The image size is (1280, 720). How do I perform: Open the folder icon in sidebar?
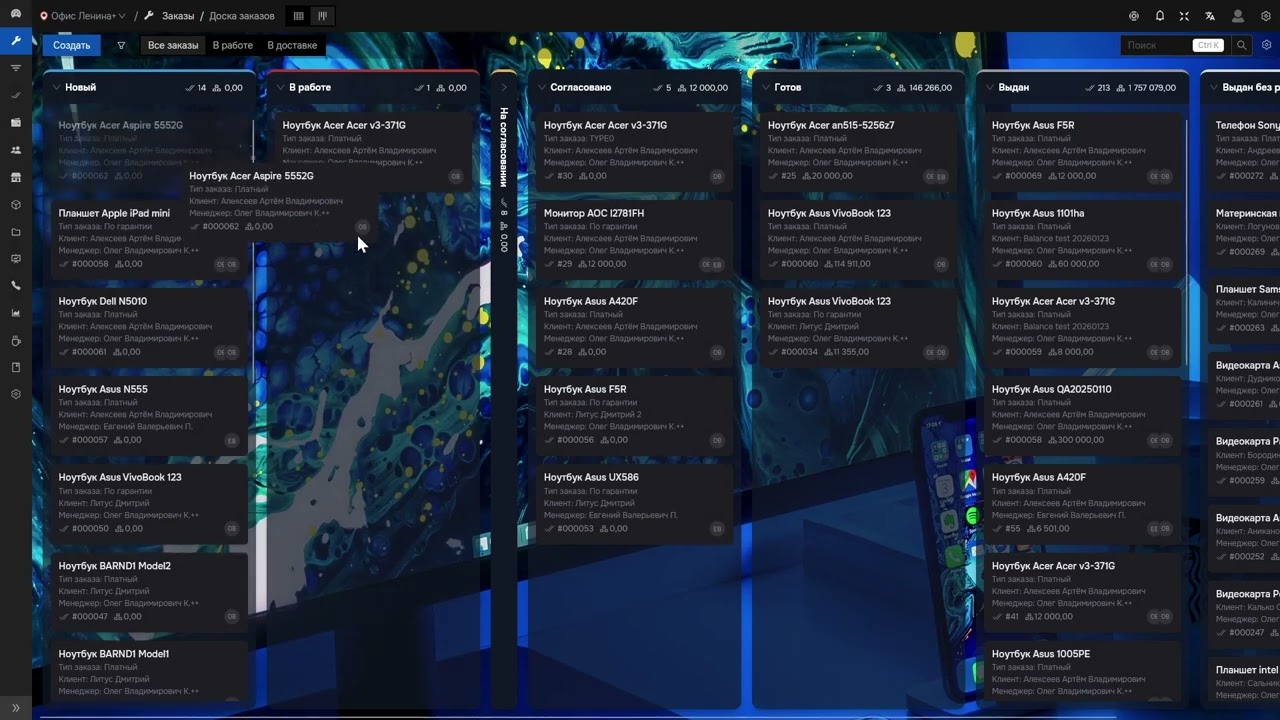click(x=15, y=232)
